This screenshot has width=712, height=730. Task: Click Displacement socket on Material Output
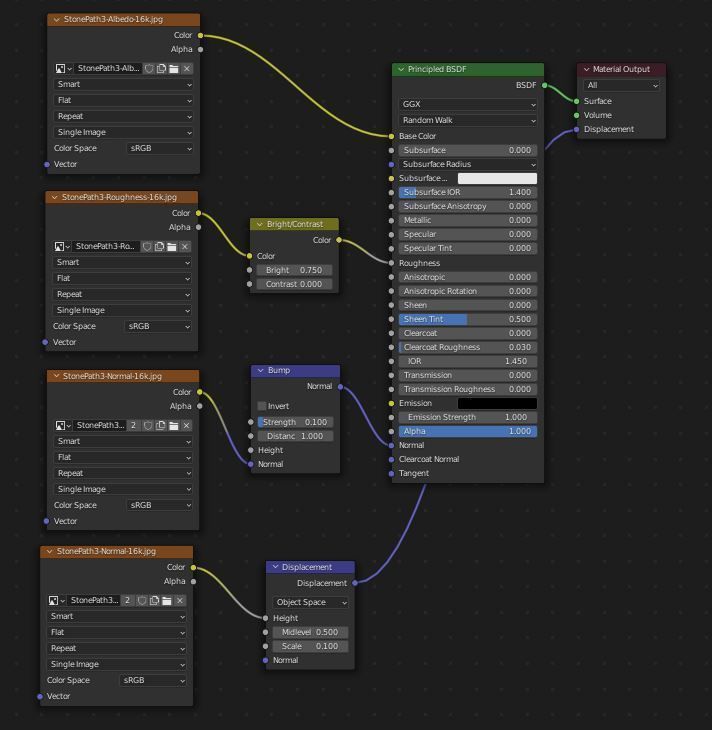576,129
